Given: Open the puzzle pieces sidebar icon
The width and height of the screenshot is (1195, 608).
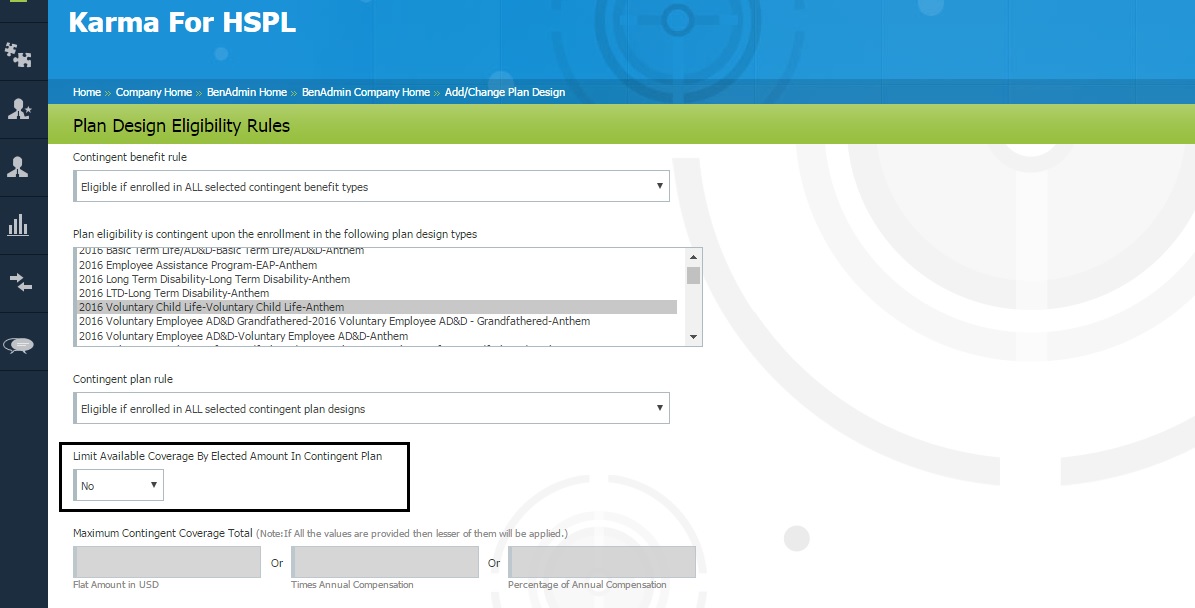Looking at the screenshot, I should point(18,54).
